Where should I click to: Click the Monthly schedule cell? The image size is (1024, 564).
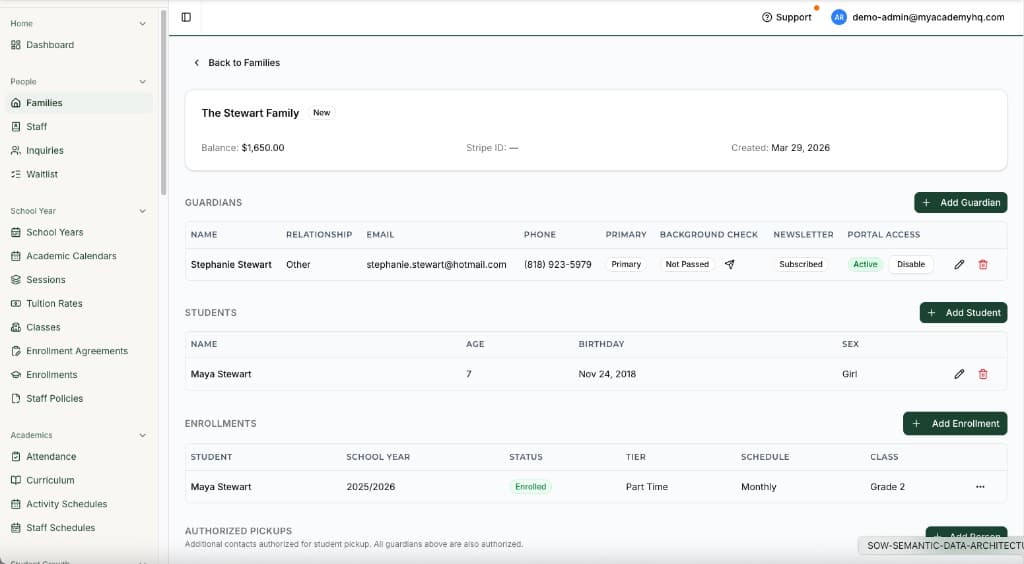(x=759, y=487)
